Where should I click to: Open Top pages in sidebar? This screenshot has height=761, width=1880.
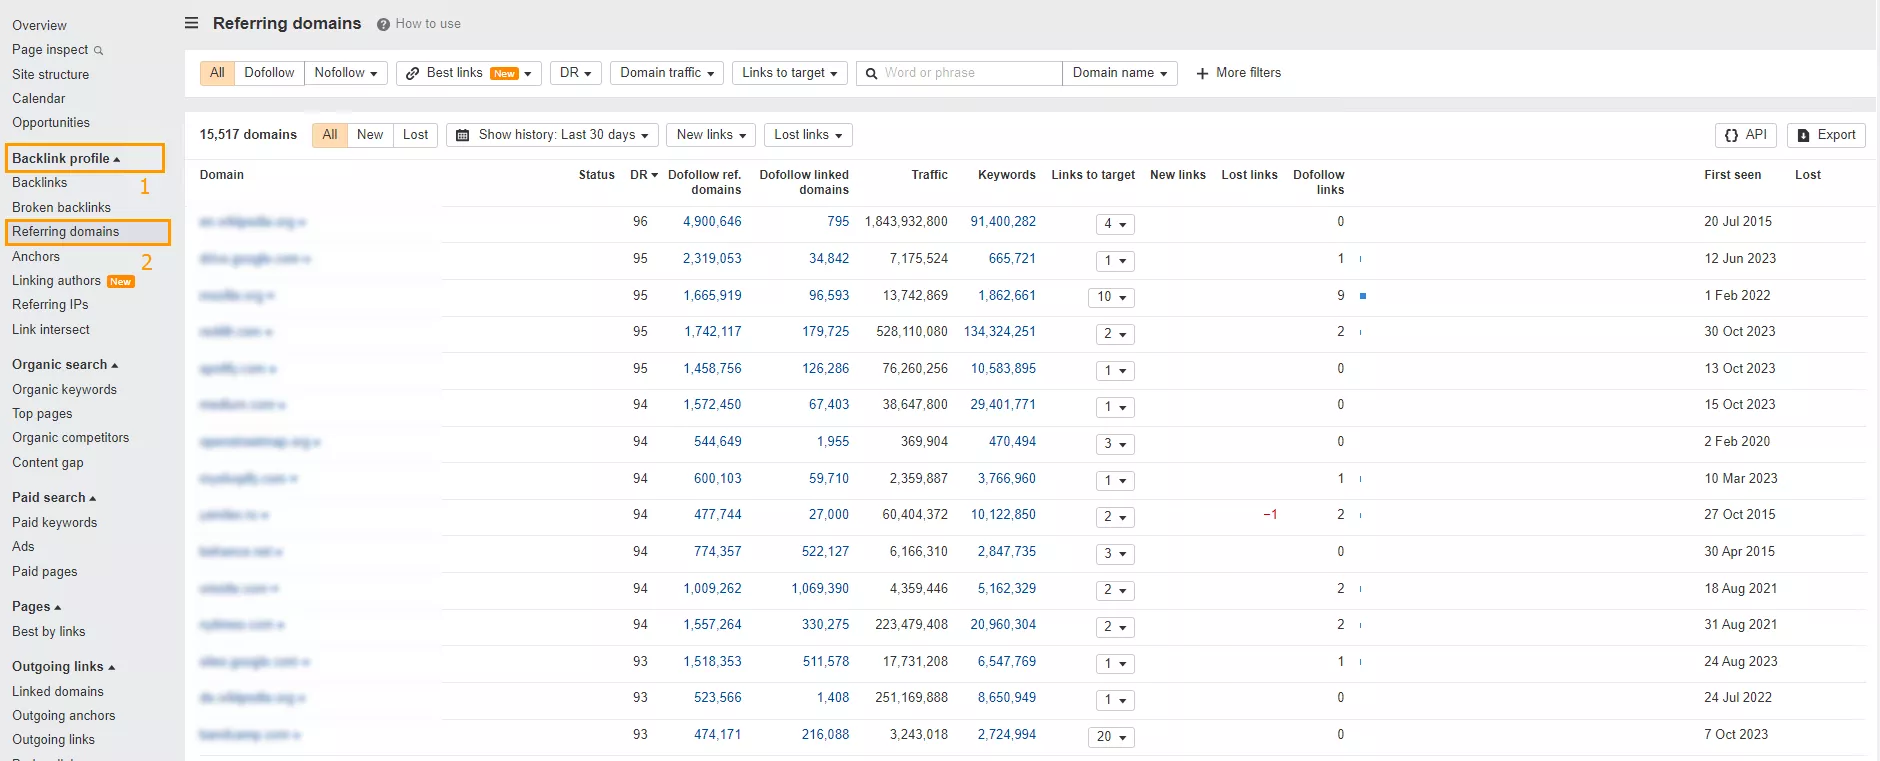point(42,414)
